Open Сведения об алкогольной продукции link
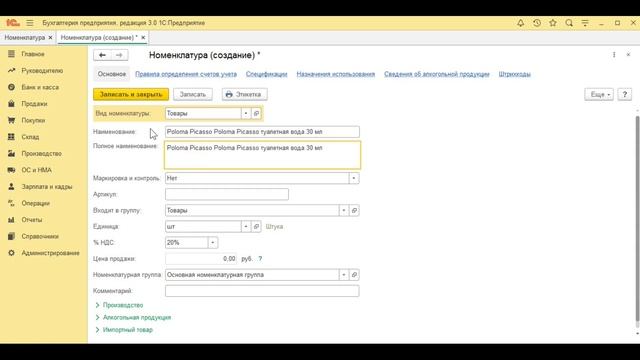 (x=437, y=74)
